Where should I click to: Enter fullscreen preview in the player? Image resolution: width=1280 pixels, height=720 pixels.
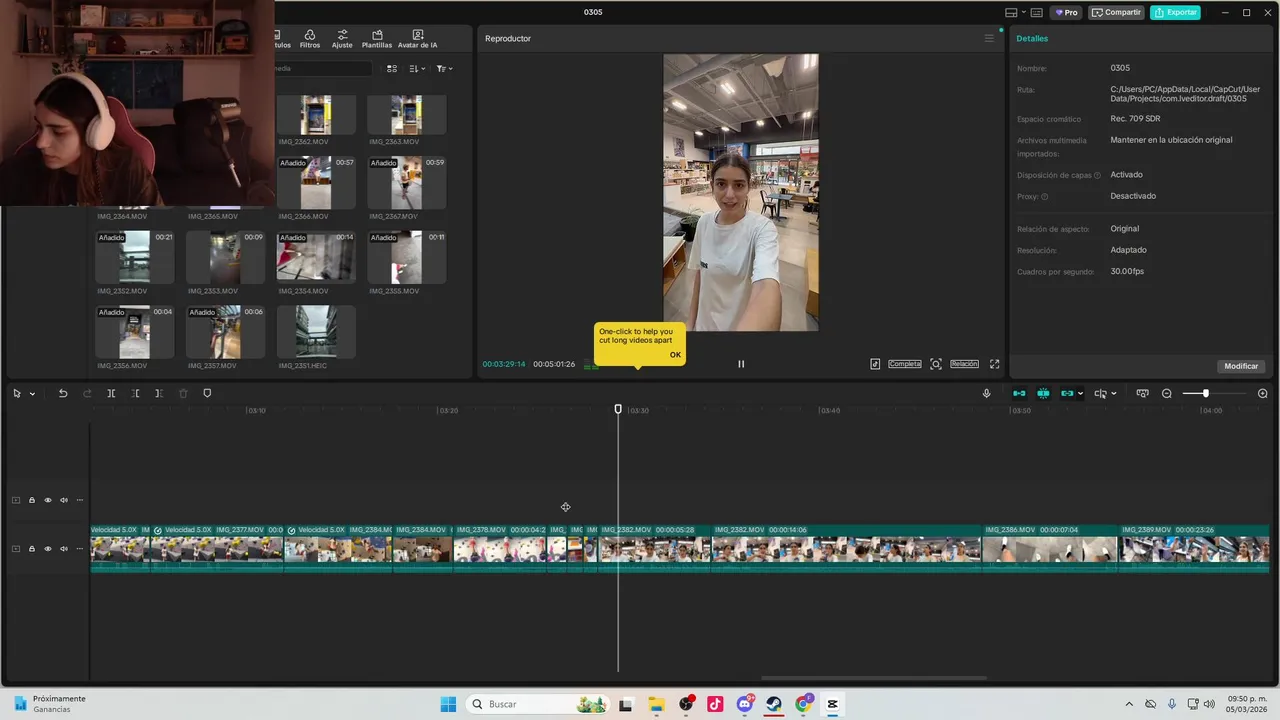[994, 364]
